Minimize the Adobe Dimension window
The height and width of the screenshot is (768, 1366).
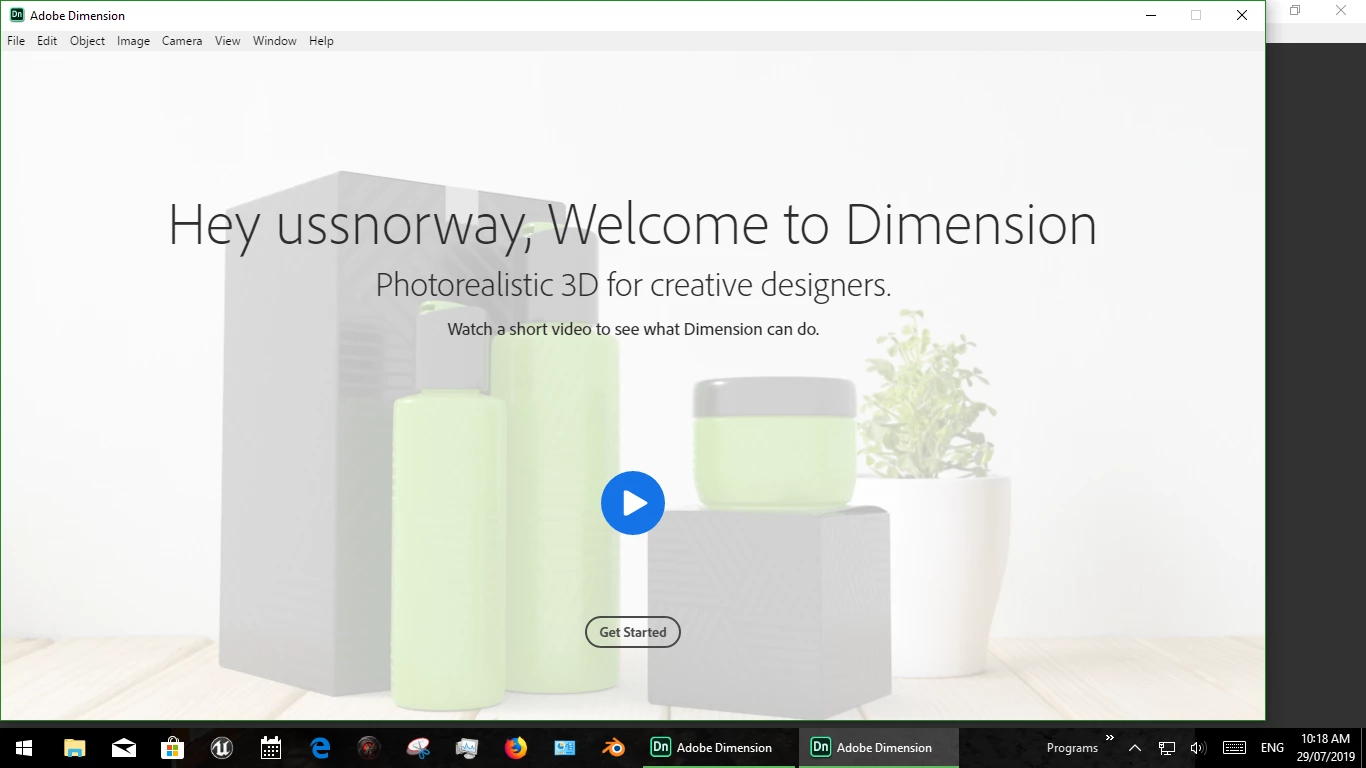coord(1151,15)
